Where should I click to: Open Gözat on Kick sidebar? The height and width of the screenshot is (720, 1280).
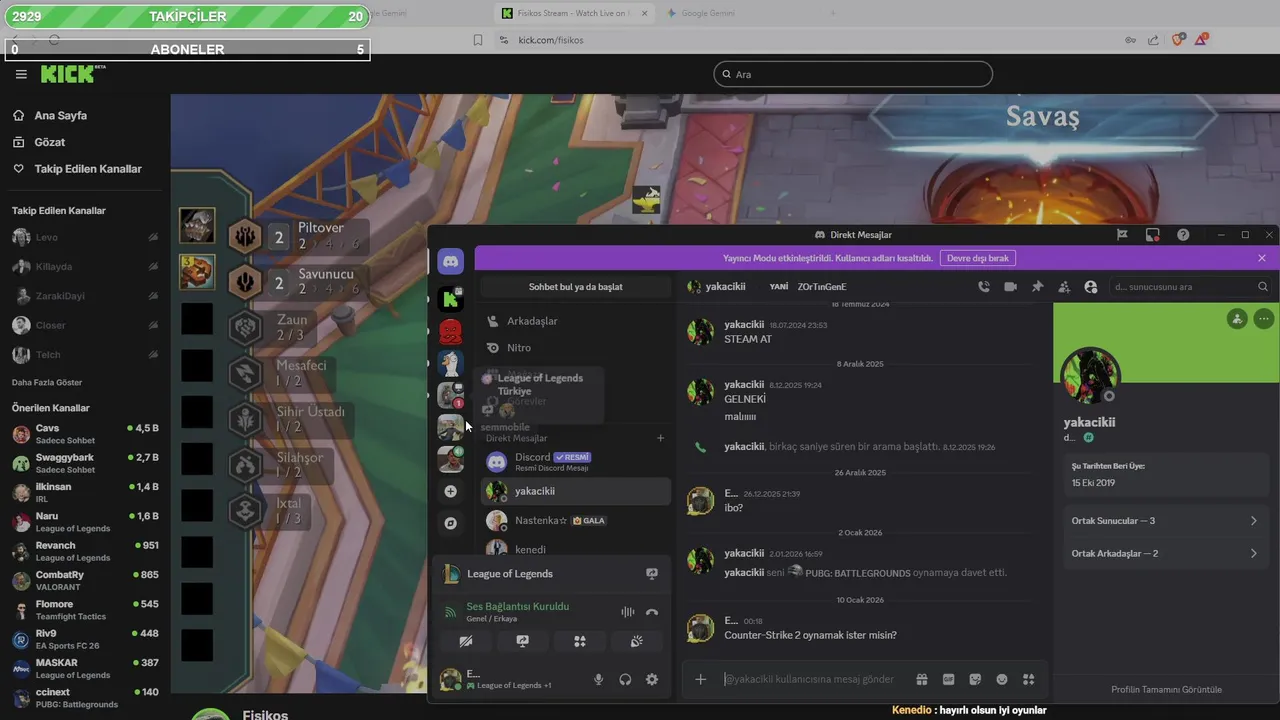pos(50,142)
